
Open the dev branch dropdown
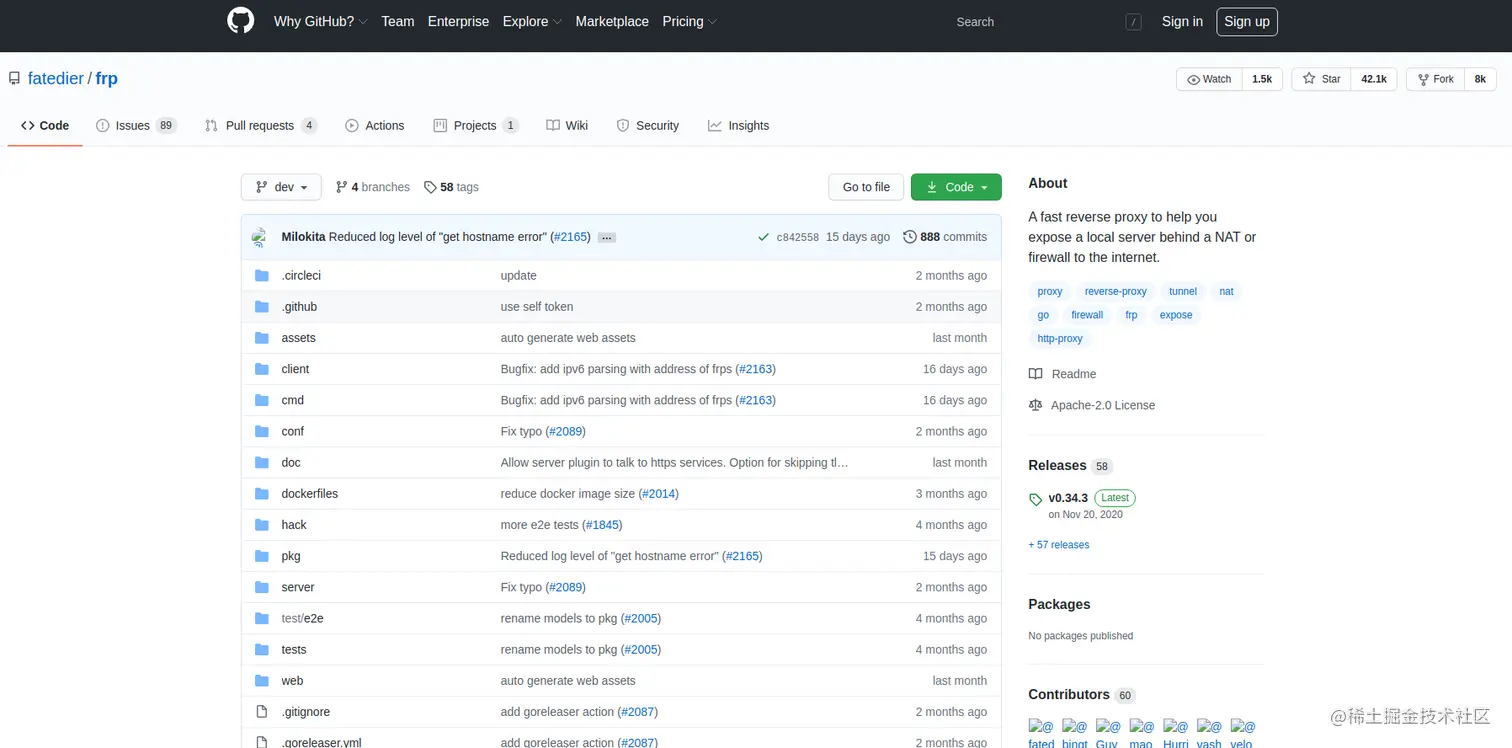click(281, 187)
